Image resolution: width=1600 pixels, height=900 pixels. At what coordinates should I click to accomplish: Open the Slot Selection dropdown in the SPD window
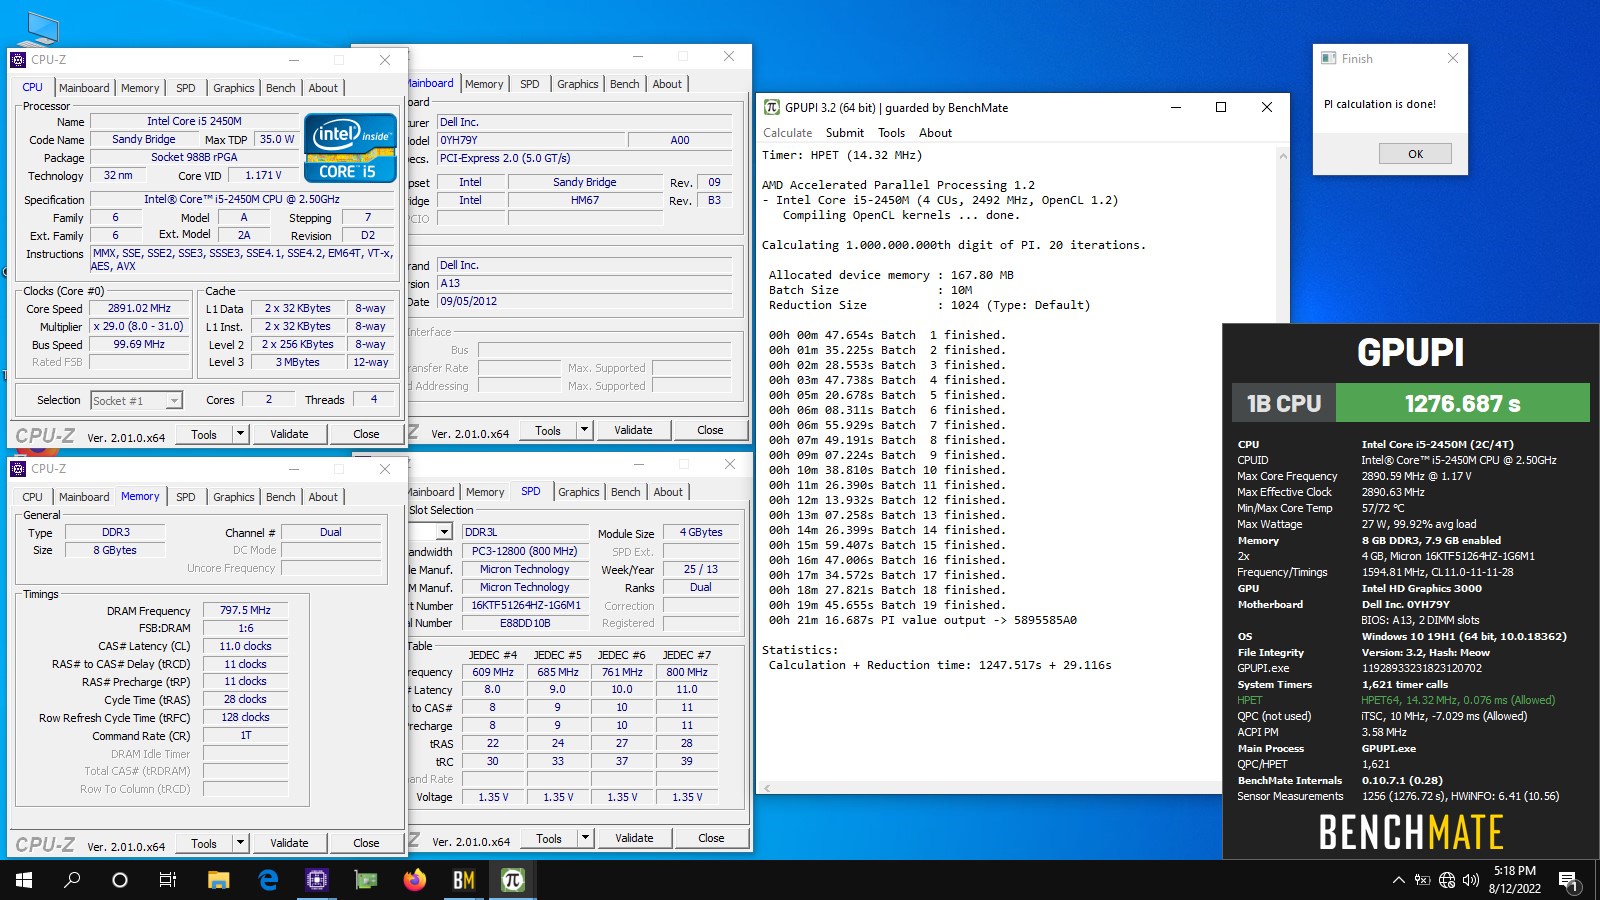tap(444, 532)
